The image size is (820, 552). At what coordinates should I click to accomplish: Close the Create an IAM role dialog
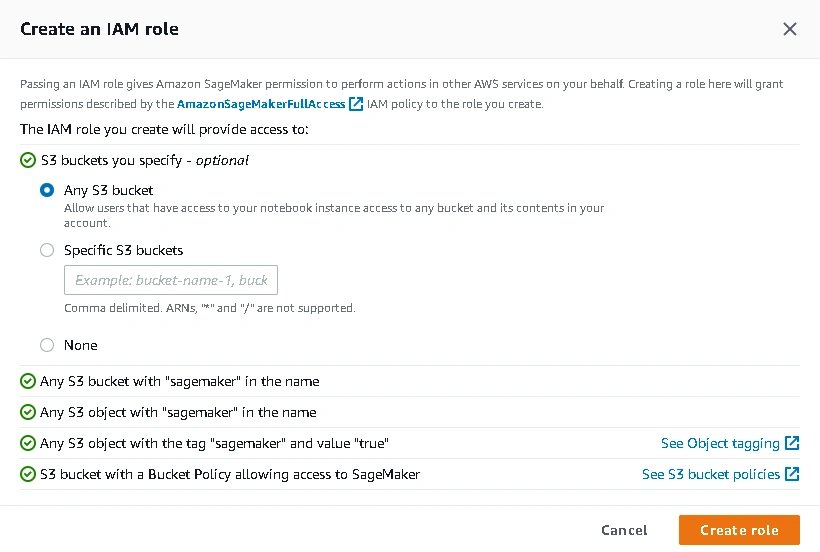pos(790,29)
